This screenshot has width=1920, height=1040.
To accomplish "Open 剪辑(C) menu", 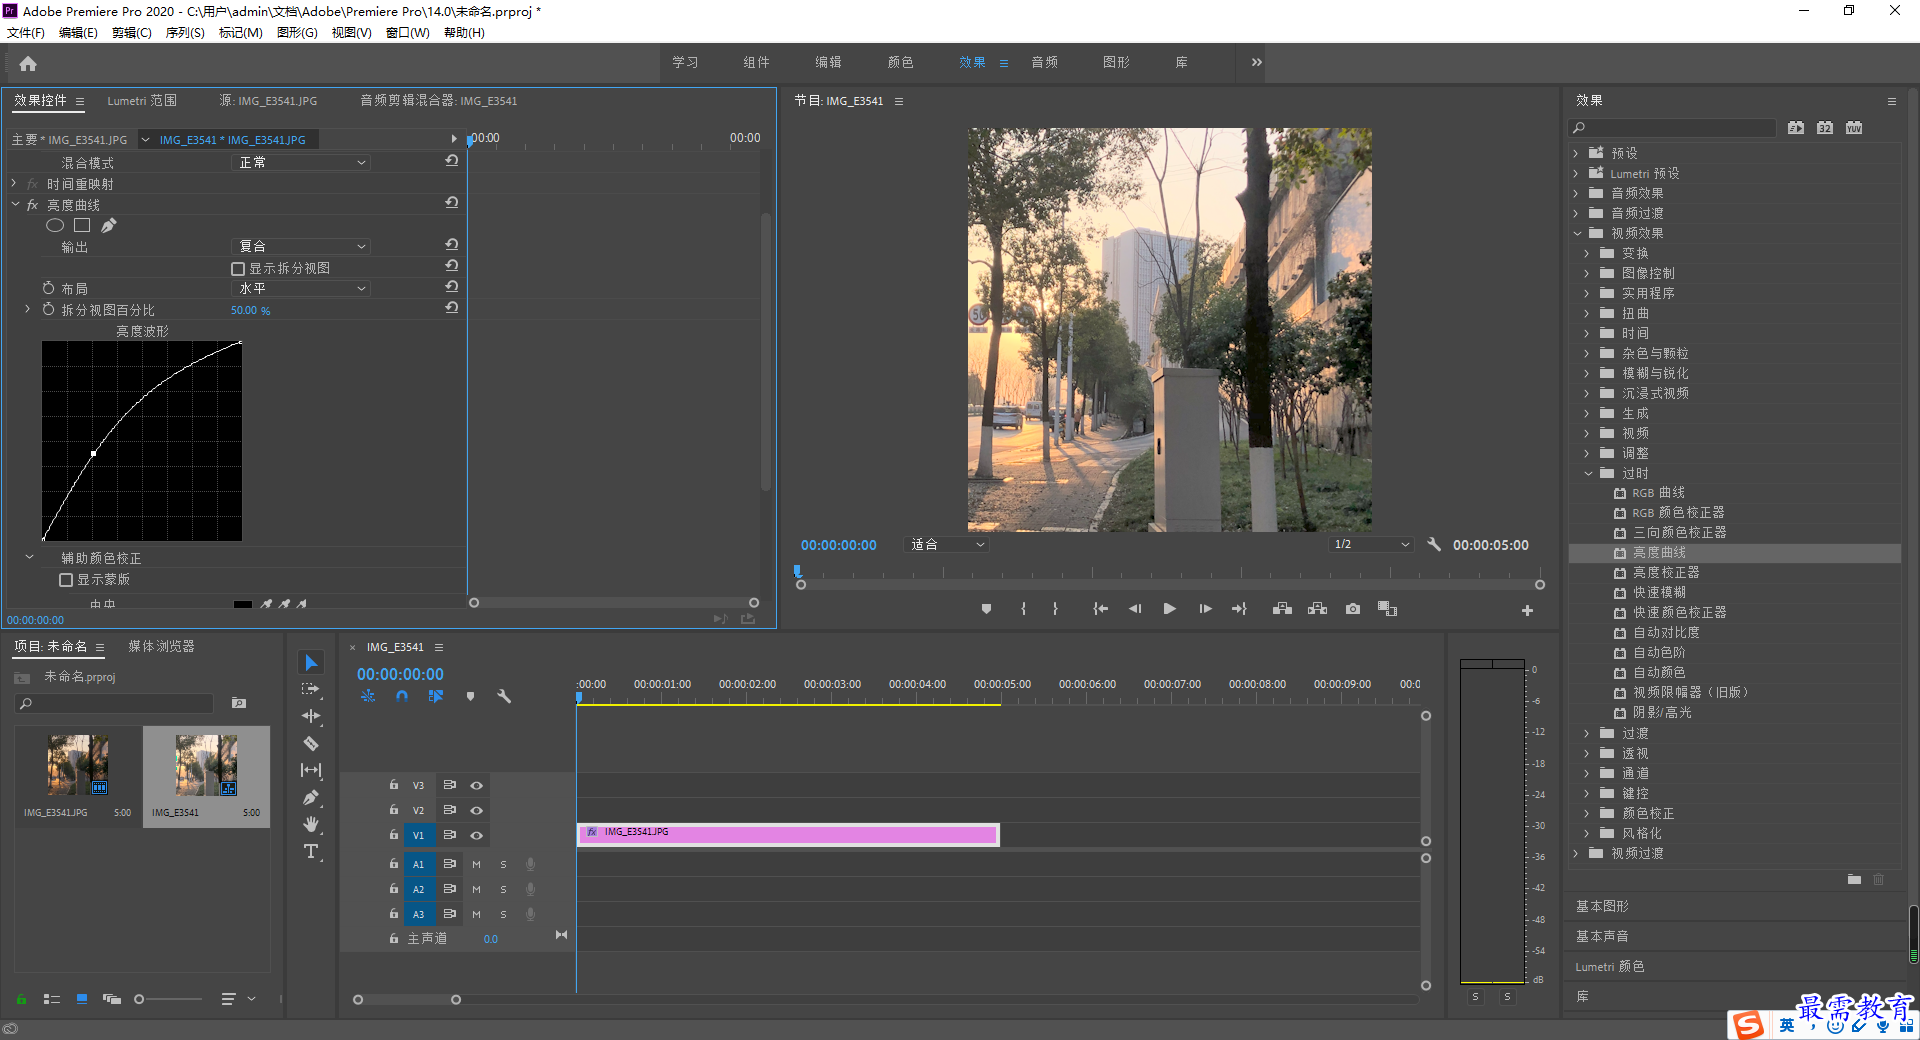I will (x=132, y=33).
